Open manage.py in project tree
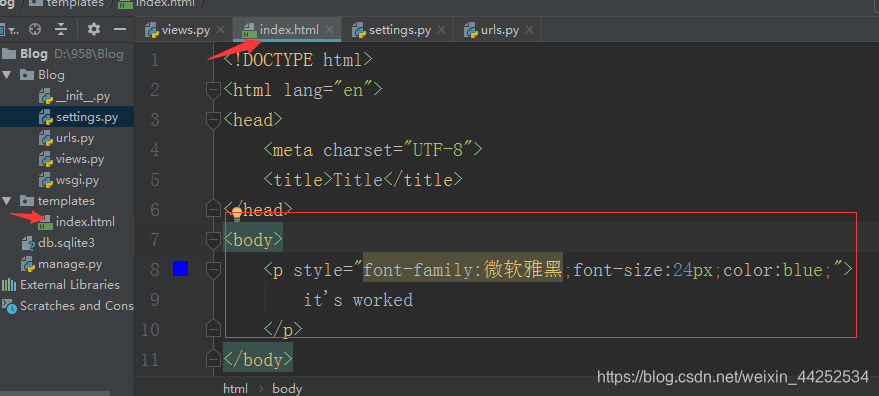 click(61, 264)
